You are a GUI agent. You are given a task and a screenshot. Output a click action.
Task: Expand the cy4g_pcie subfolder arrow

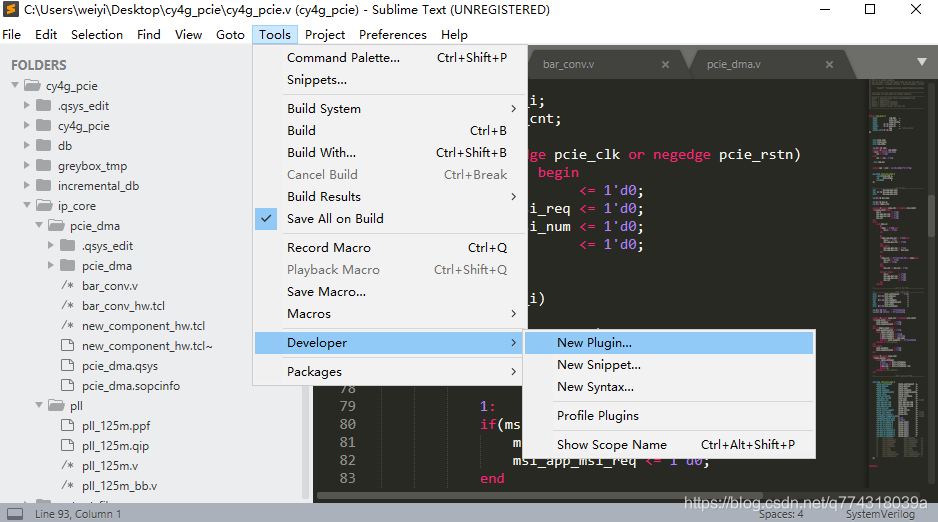click(26, 126)
